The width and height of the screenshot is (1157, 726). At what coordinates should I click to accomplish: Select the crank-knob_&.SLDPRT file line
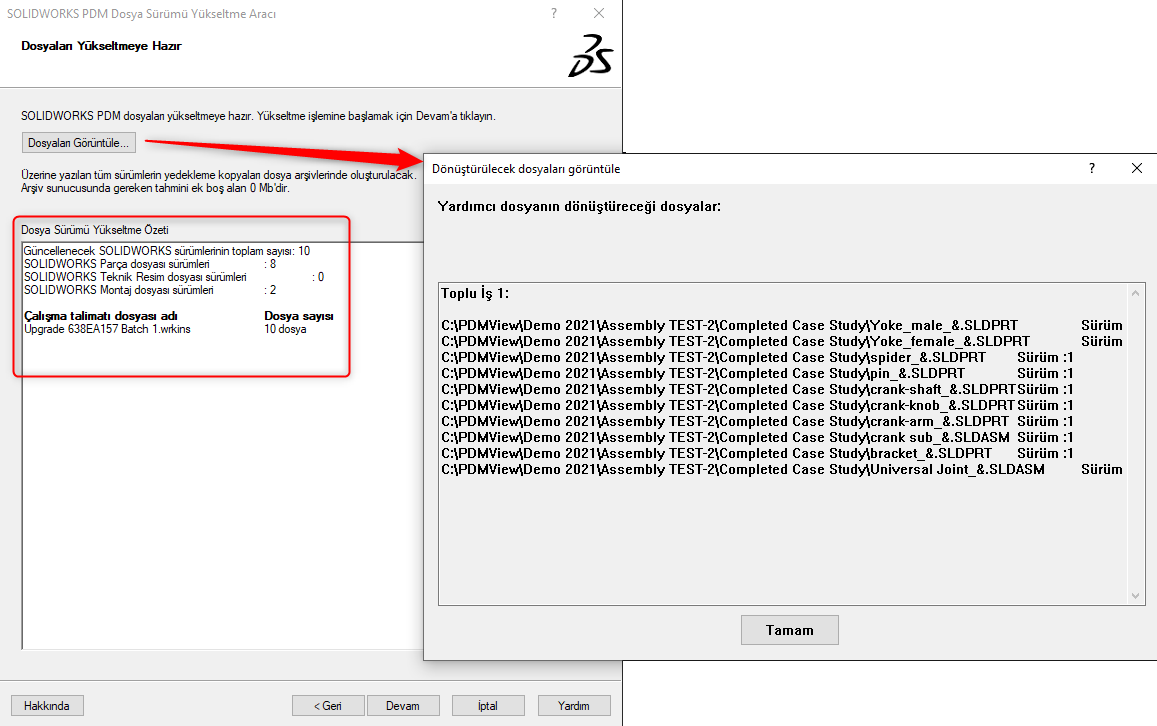click(x=758, y=406)
